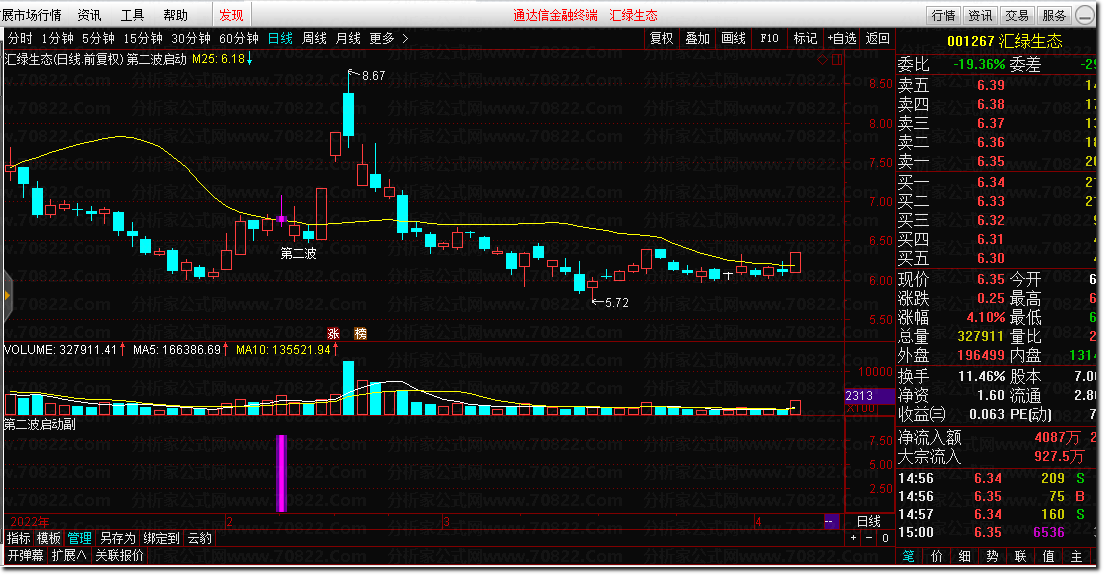
Task: Click the 5.72 low price label
Action: pos(617,303)
